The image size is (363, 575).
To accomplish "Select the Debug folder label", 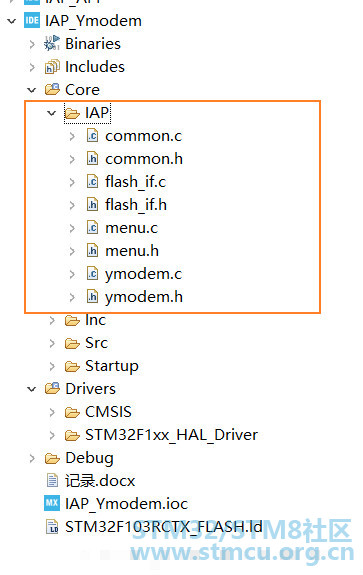I will 89,458.
